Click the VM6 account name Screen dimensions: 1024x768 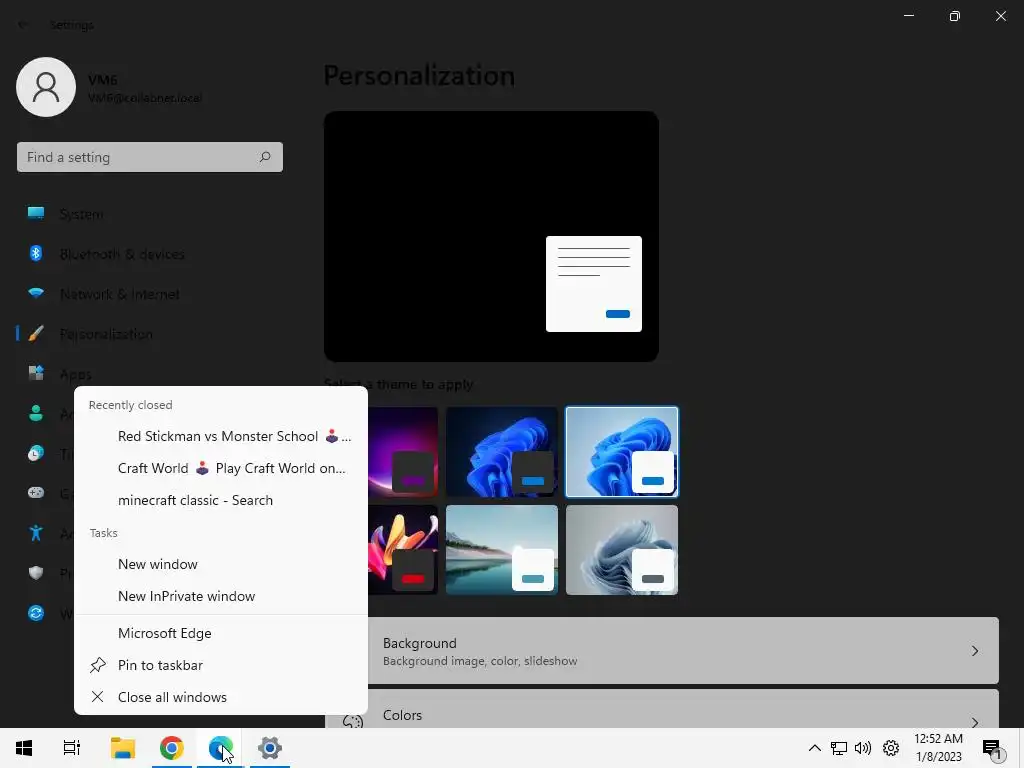103,80
